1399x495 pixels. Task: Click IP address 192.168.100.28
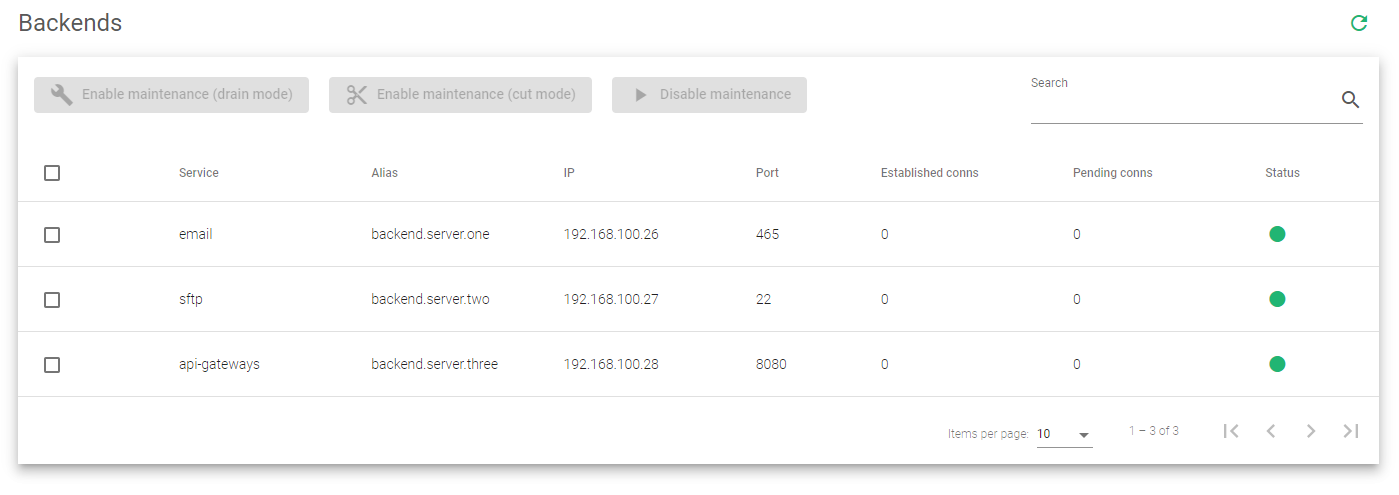tap(611, 364)
